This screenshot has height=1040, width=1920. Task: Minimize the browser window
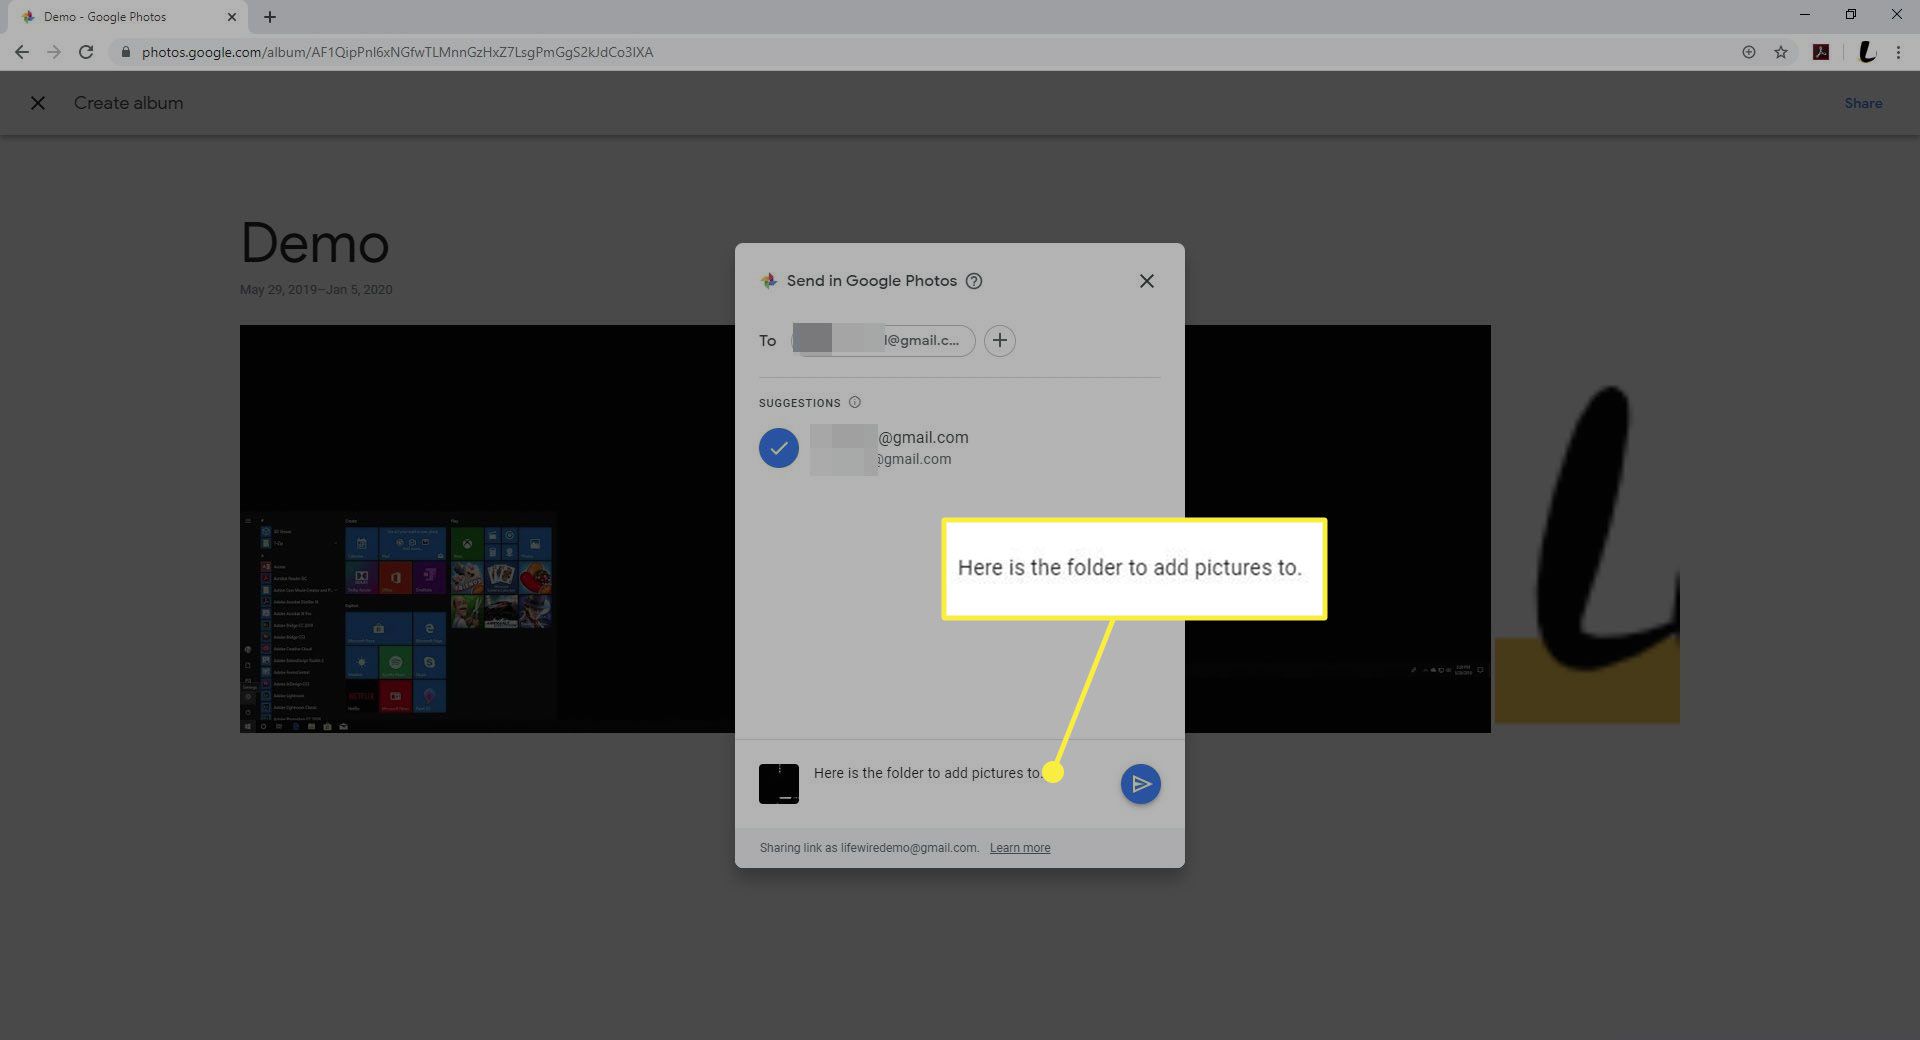pyautogui.click(x=1805, y=15)
